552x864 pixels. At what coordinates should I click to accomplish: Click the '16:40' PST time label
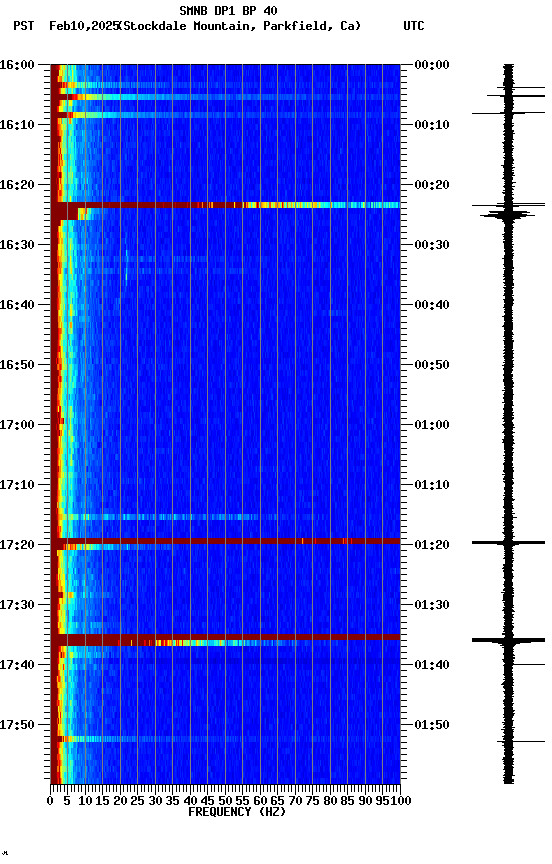click(17, 305)
